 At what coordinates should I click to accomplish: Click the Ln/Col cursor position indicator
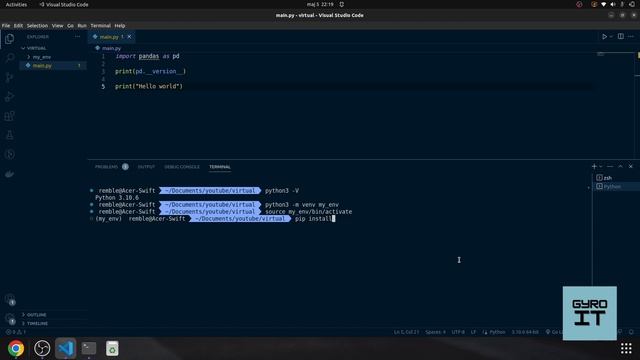(406, 332)
